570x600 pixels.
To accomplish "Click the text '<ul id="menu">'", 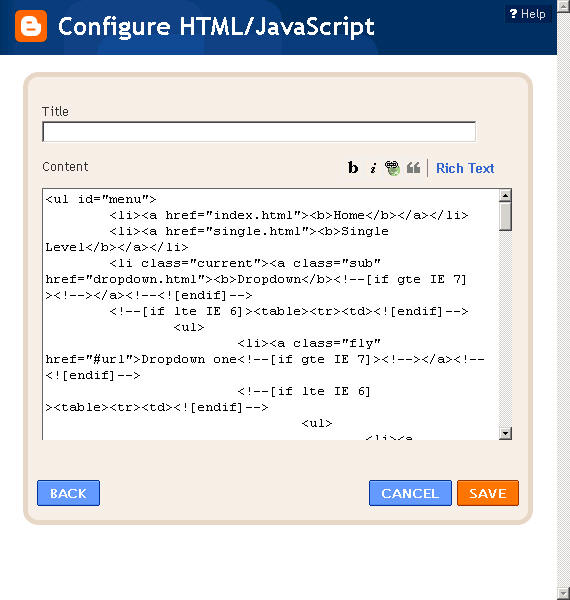I will point(101,199).
